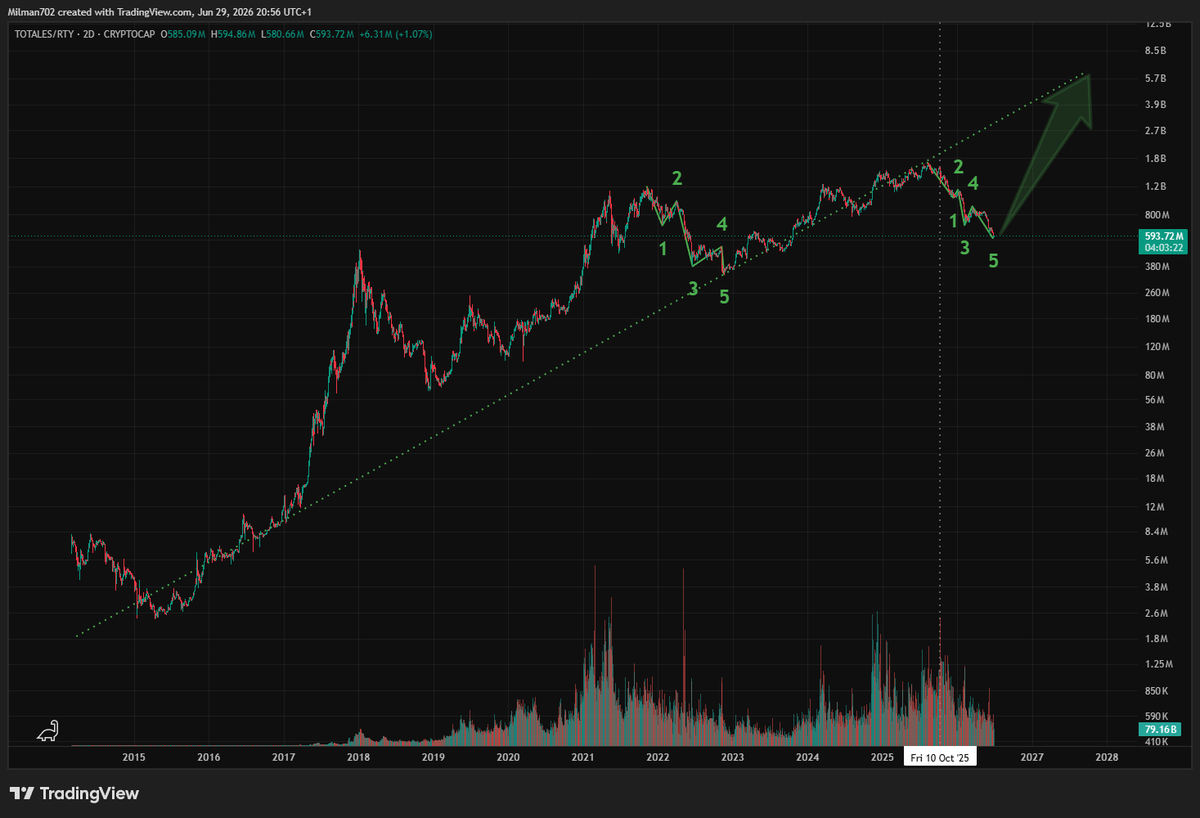Viewport: 1200px width, 818px height.
Task: Click the 38M price scale label
Action: click(1153, 427)
